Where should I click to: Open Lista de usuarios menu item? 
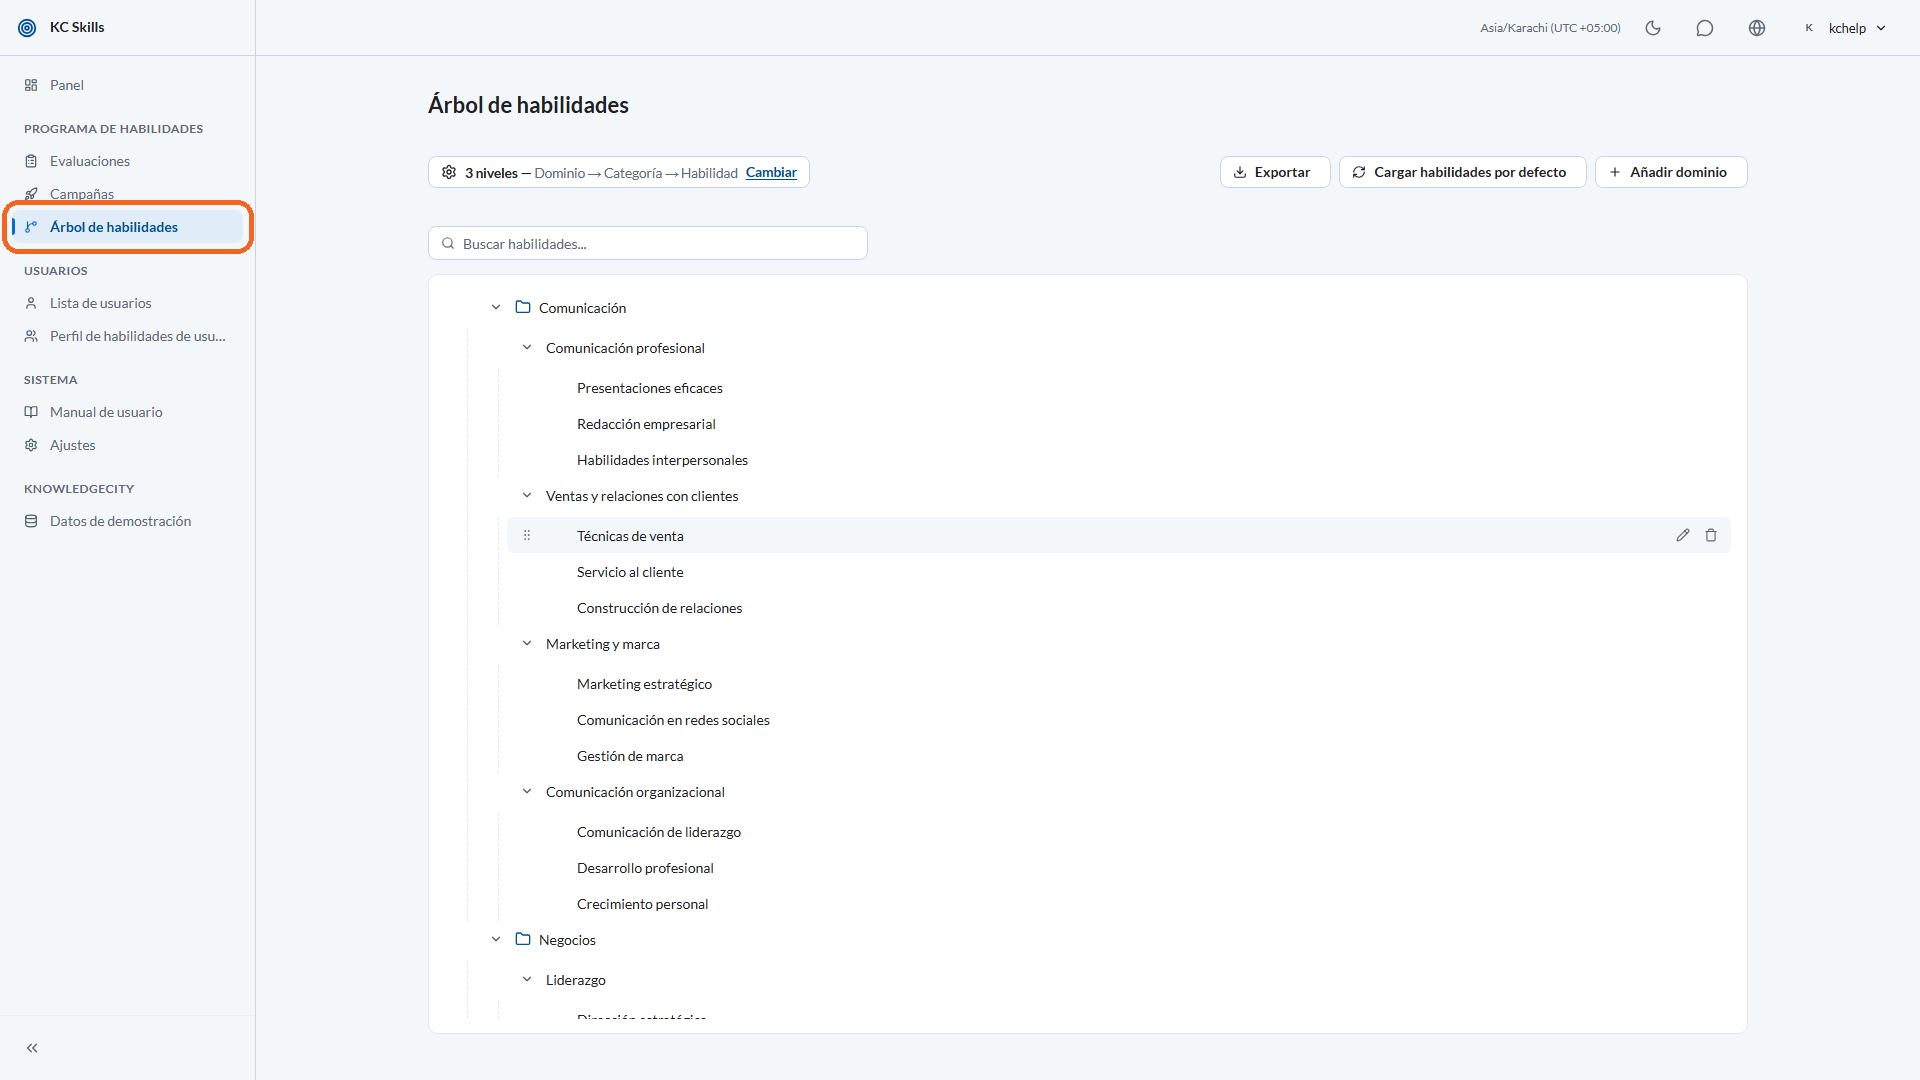coord(100,303)
